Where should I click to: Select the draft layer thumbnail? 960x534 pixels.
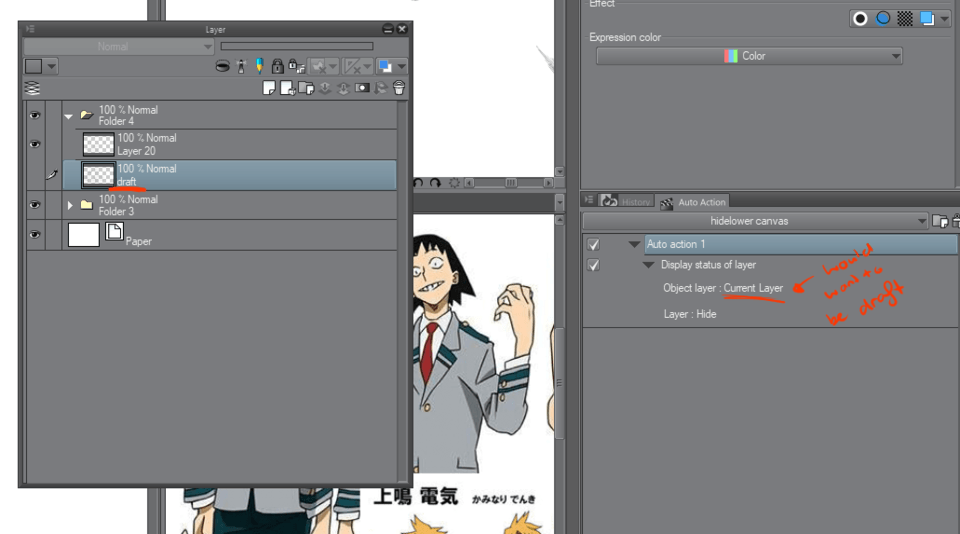(x=98, y=175)
